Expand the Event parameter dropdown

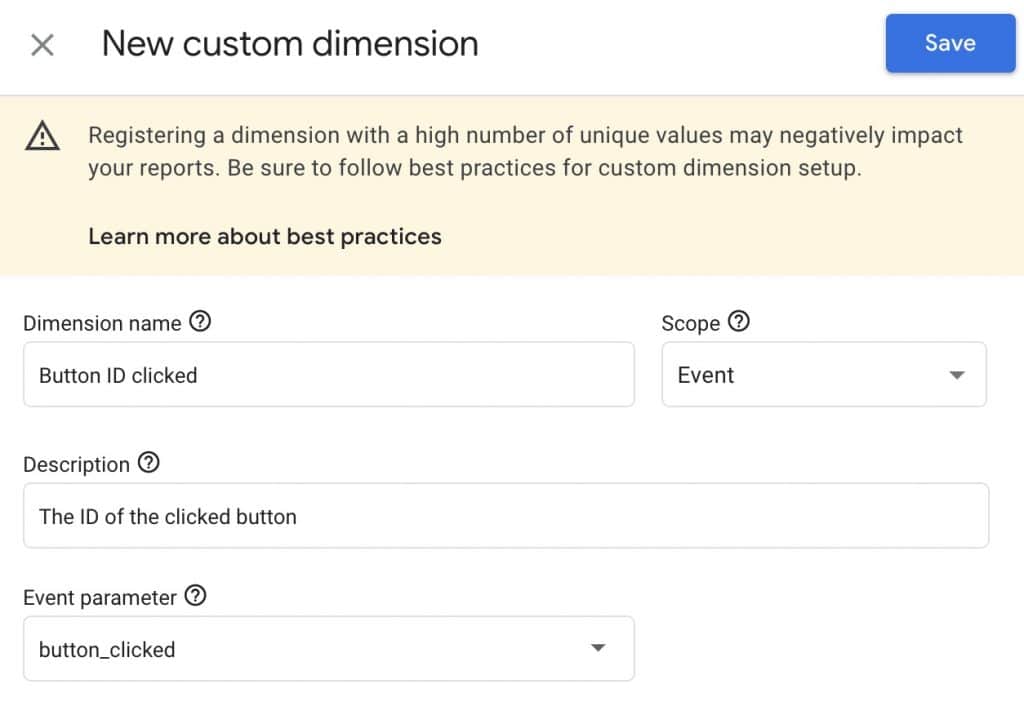598,648
